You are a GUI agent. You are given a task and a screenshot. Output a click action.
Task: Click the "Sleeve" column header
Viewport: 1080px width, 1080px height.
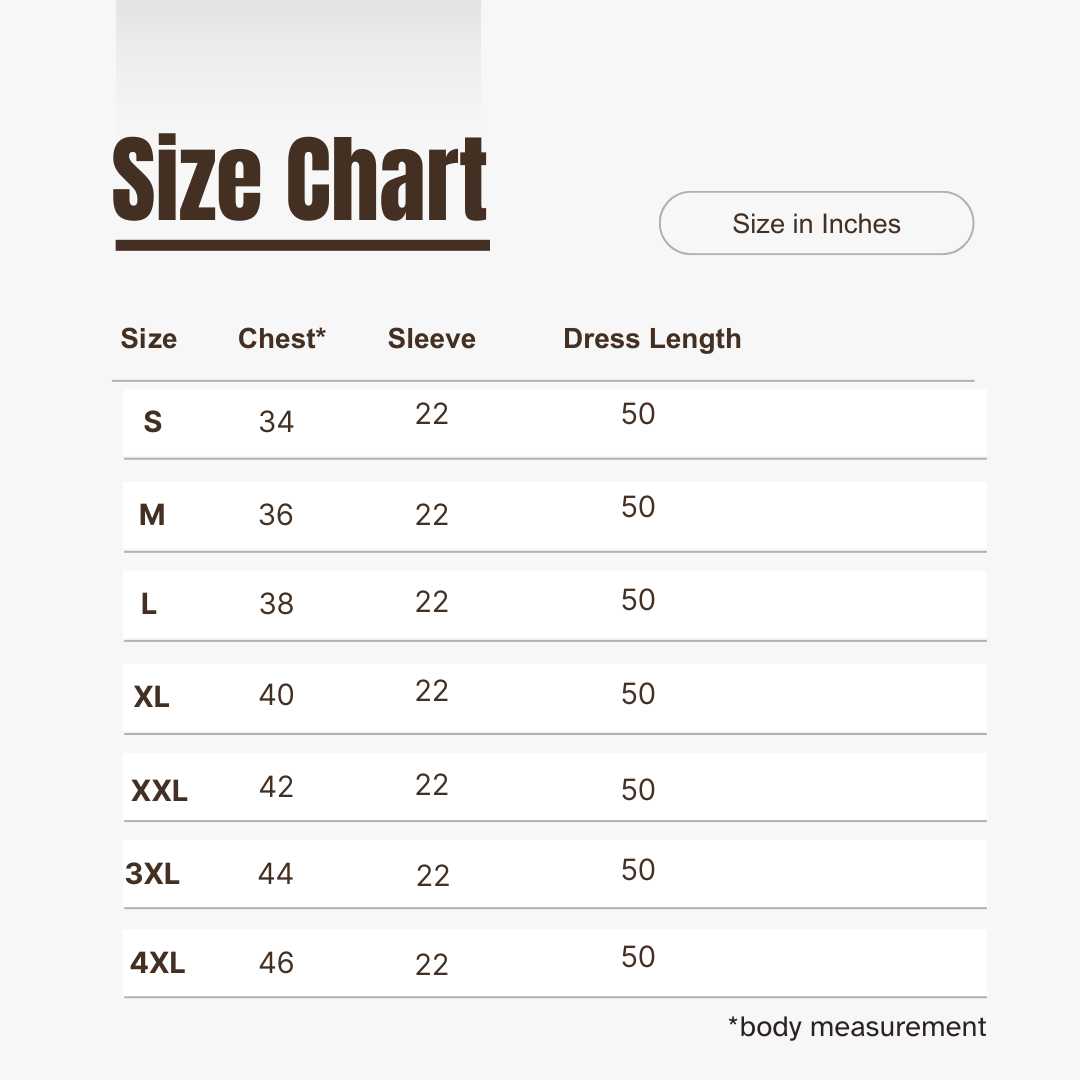(431, 339)
